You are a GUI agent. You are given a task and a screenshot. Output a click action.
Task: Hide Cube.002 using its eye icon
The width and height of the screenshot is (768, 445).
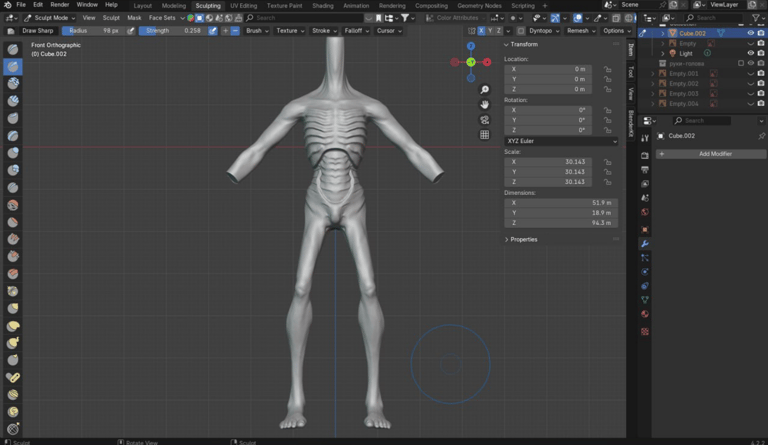[750, 33]
